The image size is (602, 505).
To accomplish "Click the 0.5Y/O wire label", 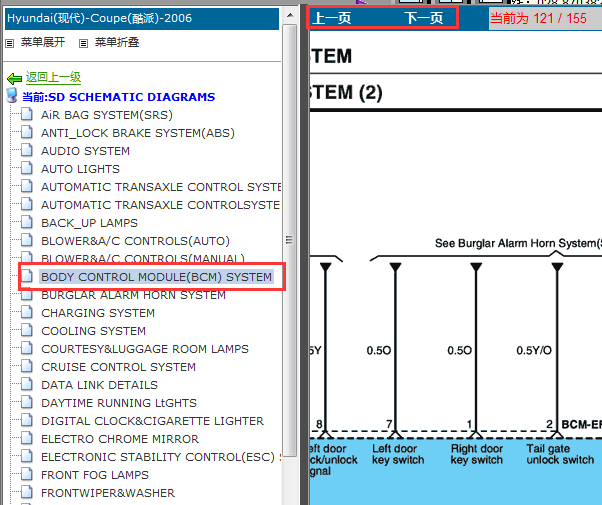I will (534, 350).
